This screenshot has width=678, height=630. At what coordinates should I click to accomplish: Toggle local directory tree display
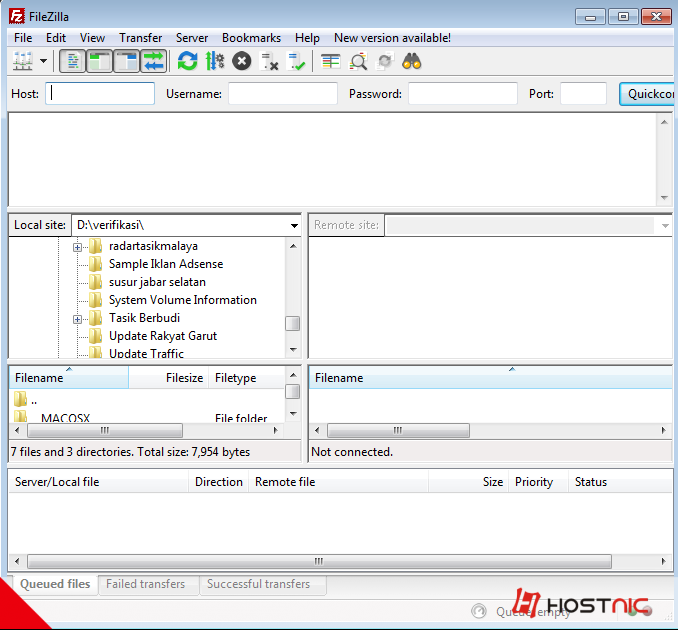[x=99, y=61]
